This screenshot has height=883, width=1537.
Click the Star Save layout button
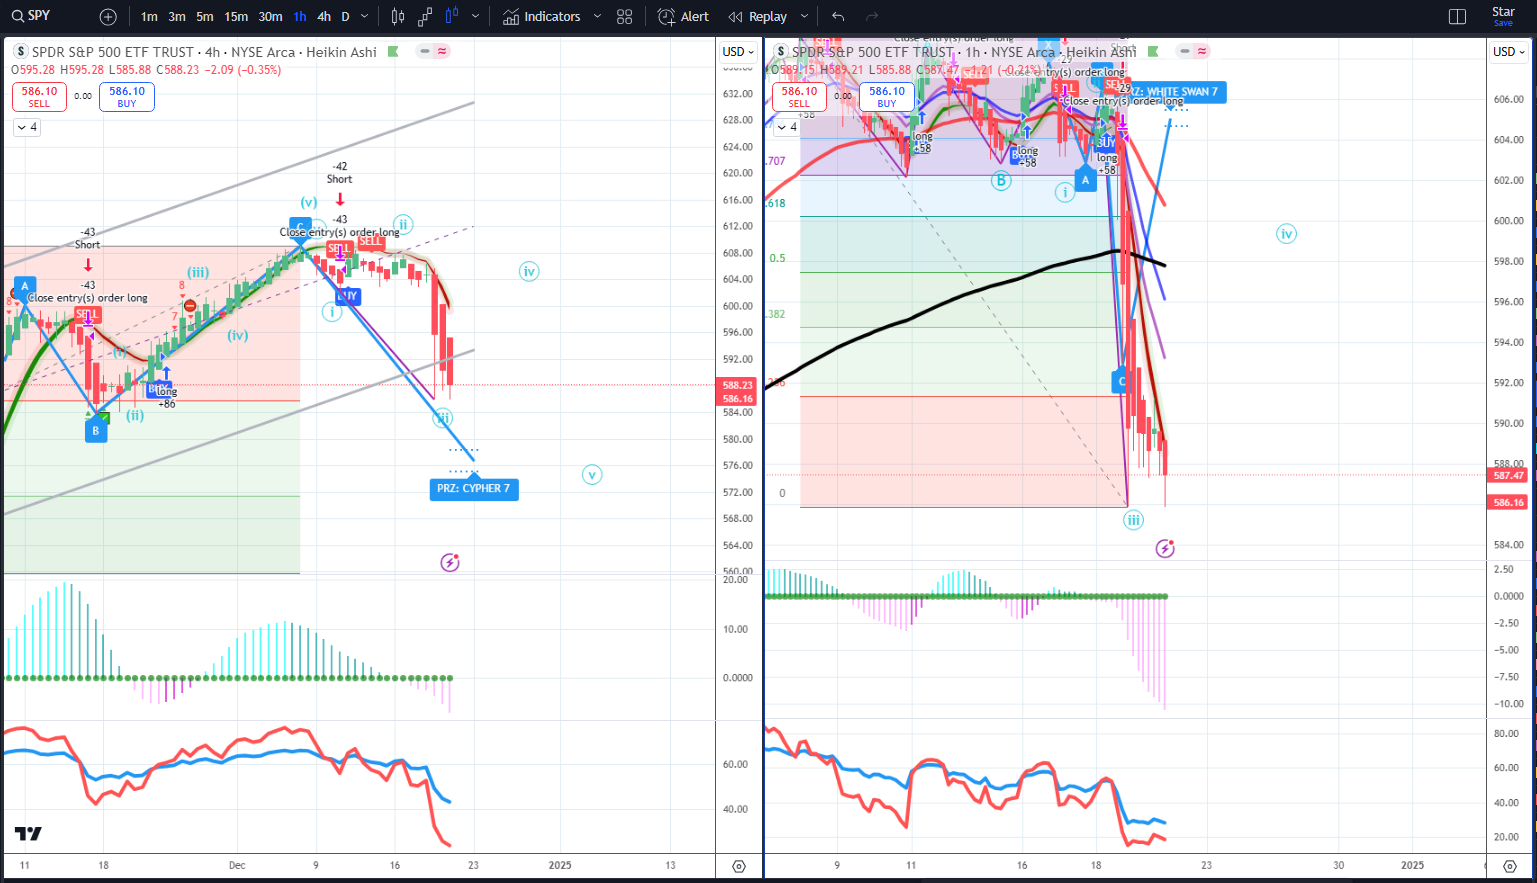point(1503,16)
